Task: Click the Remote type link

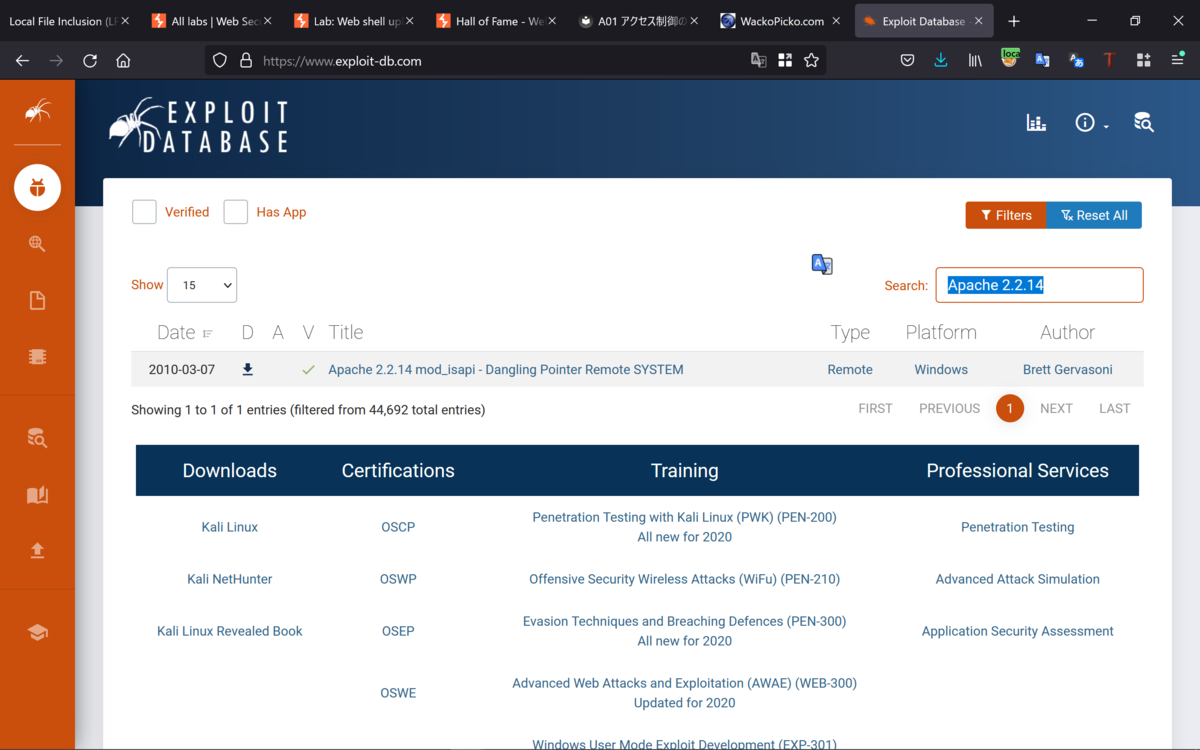Action: 850,370
